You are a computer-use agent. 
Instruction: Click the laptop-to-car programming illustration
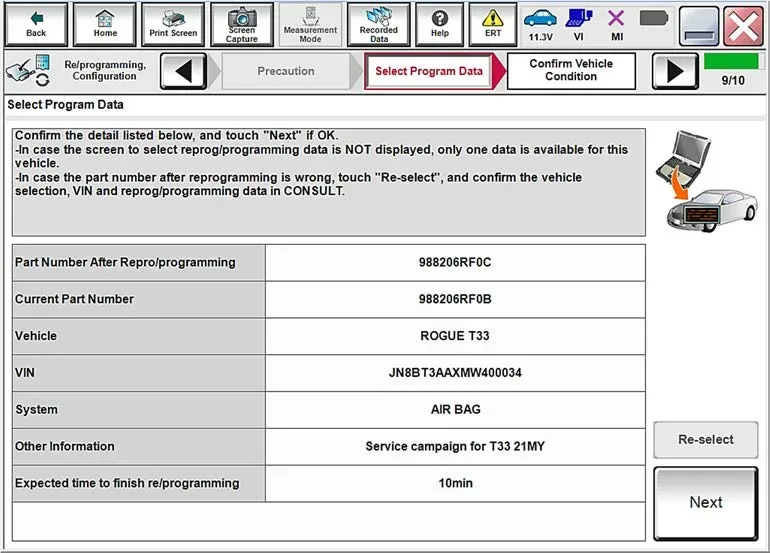pos(706,182)
